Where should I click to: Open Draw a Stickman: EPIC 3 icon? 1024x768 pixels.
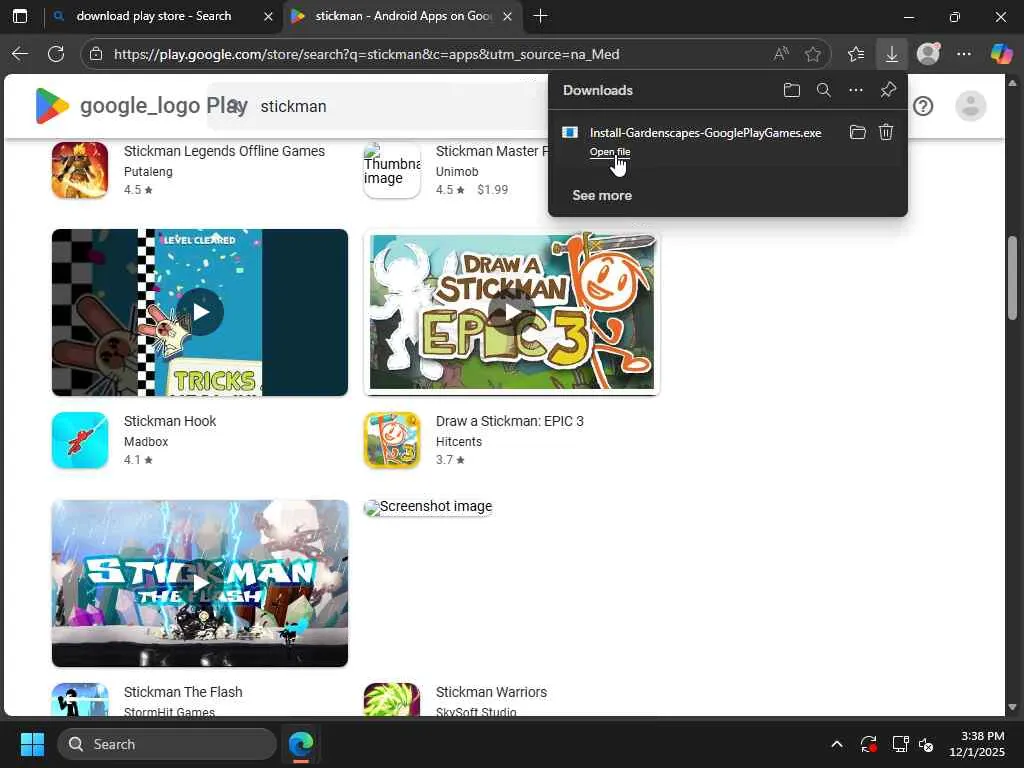pyautogui.click(x=392, y=440)
